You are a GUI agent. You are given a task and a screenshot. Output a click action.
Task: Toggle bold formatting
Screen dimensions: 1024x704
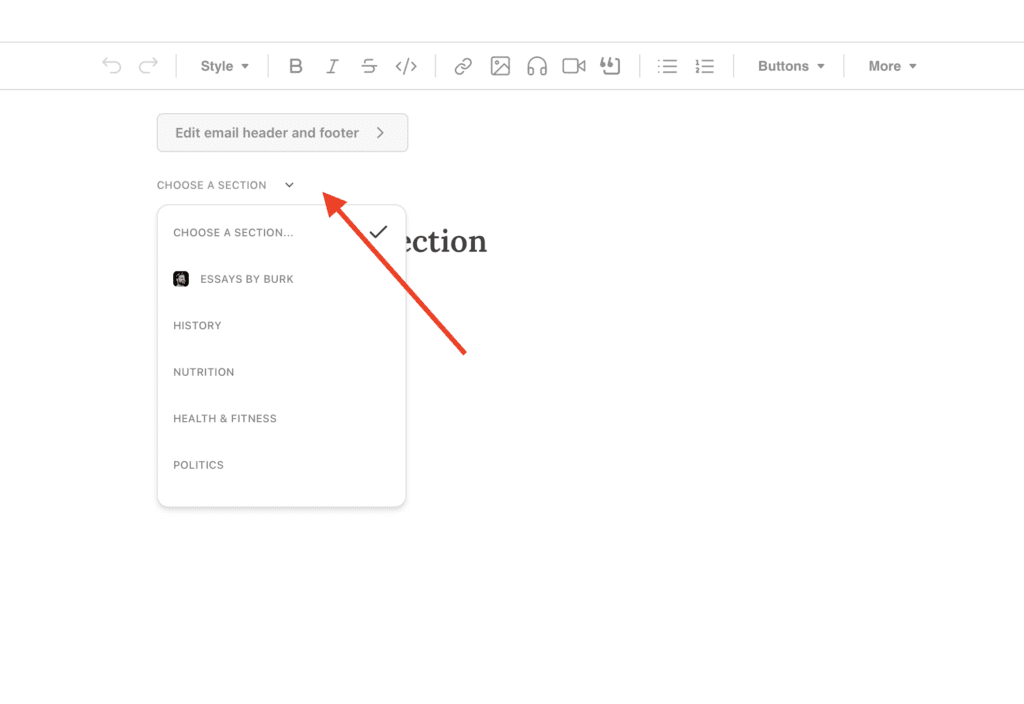point(296,65)
